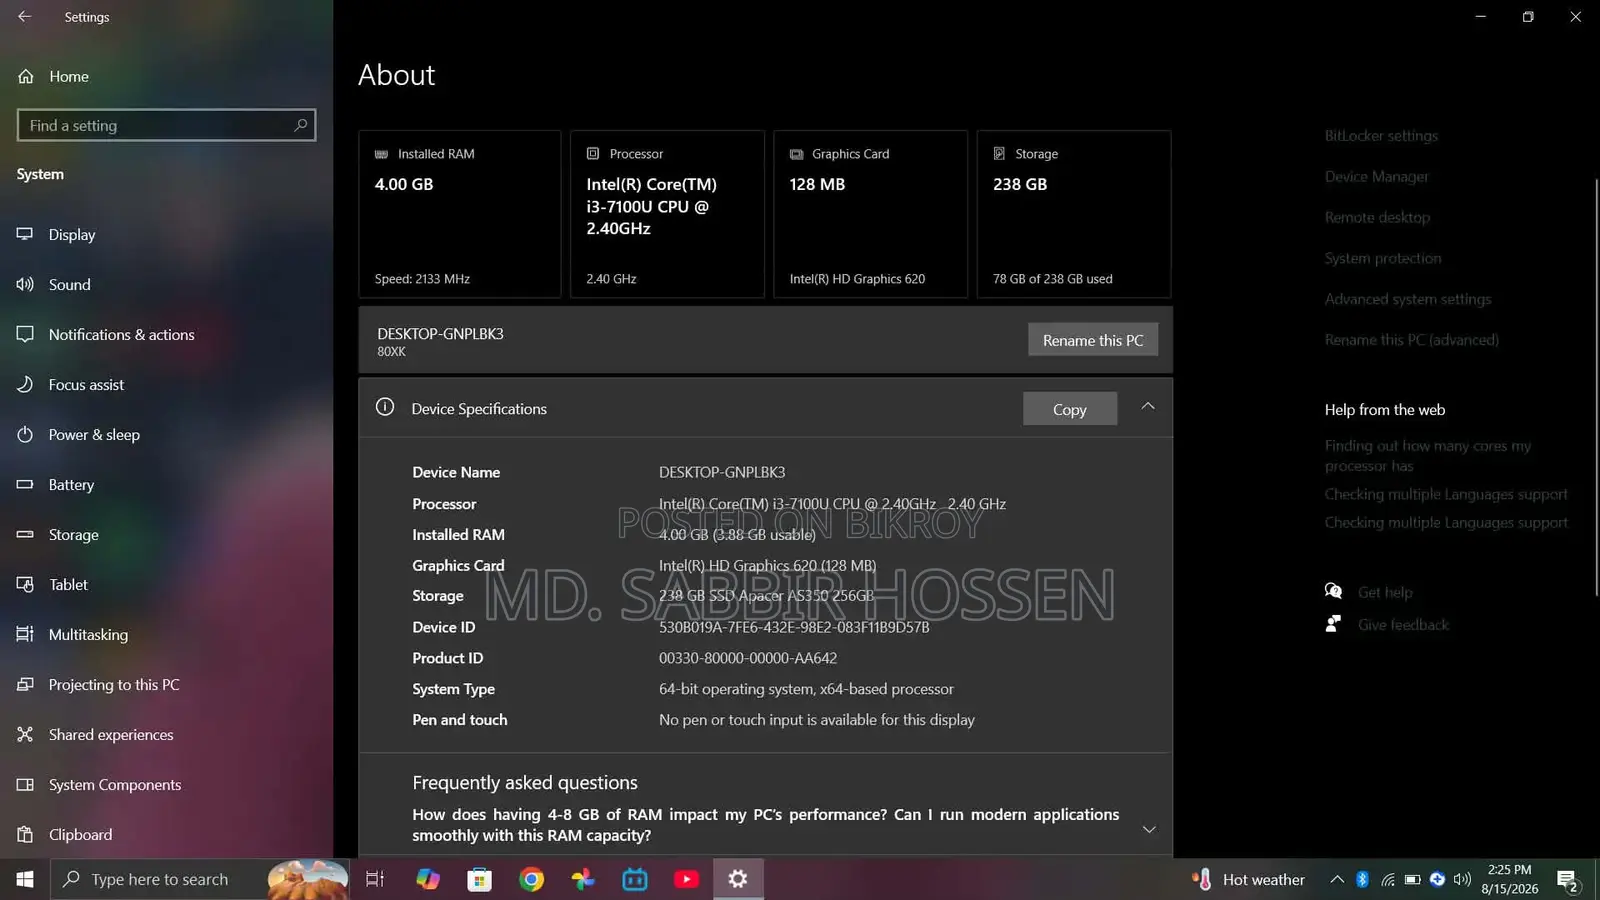Image resolution: width=1600 pixels, height=900 pixels.
Task: Open Device Manager link
Action: pos(1377,177)
